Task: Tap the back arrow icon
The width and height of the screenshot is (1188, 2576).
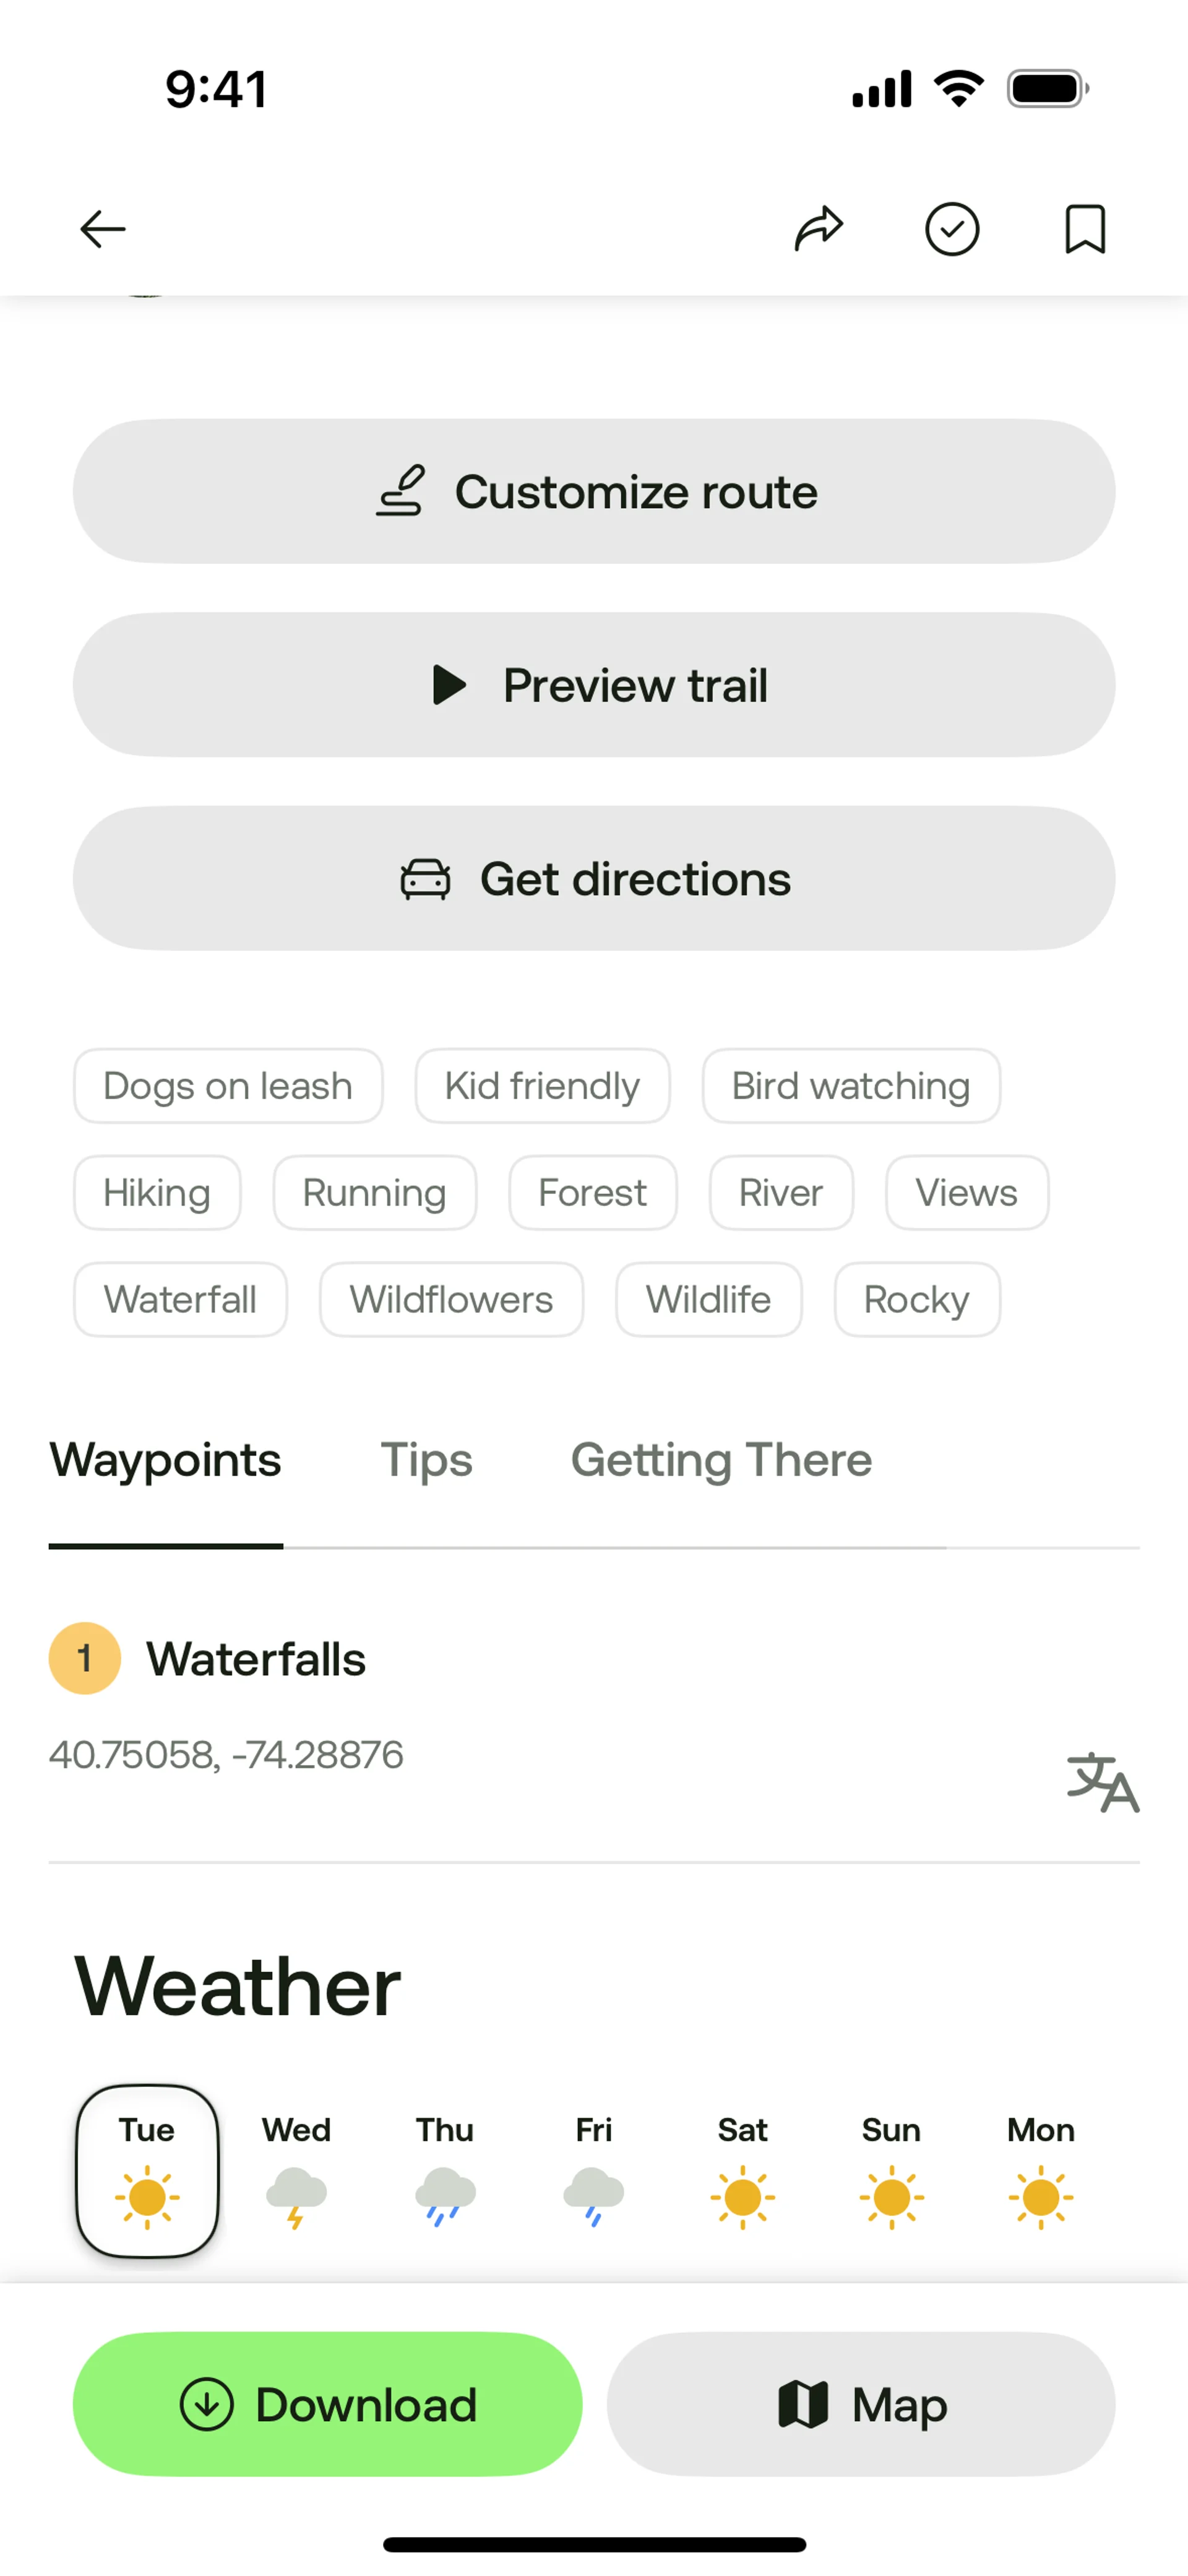Action: click(103, 229)
